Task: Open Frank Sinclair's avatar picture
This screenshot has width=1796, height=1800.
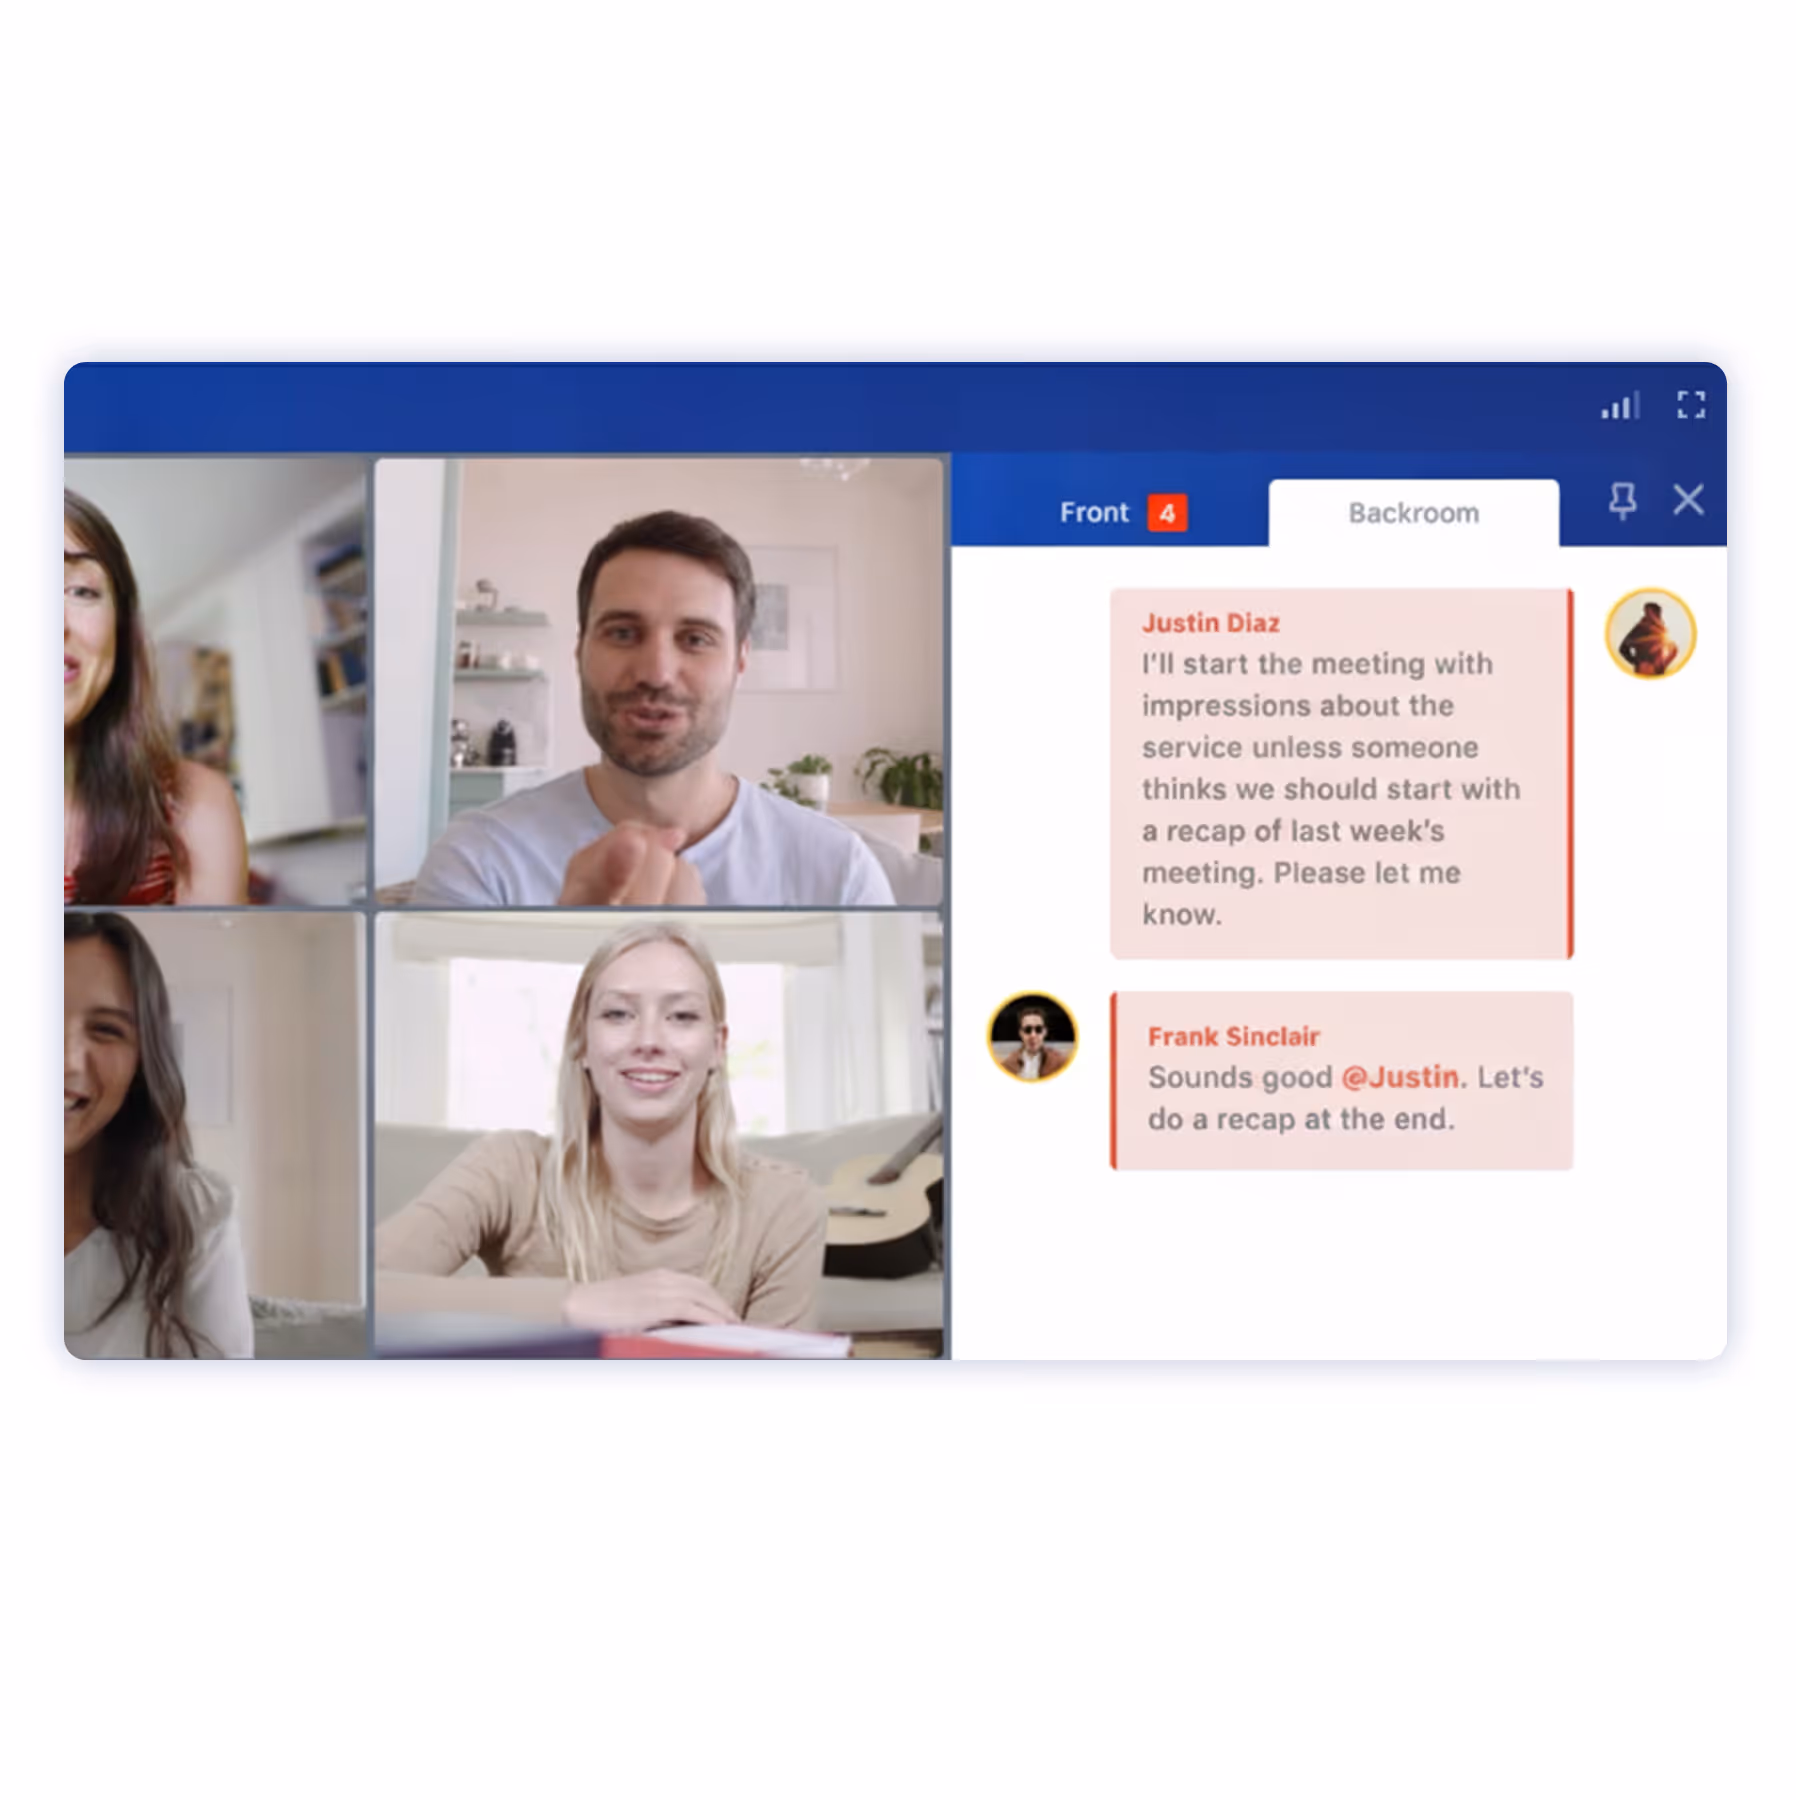Action: click(1033, 1037)
